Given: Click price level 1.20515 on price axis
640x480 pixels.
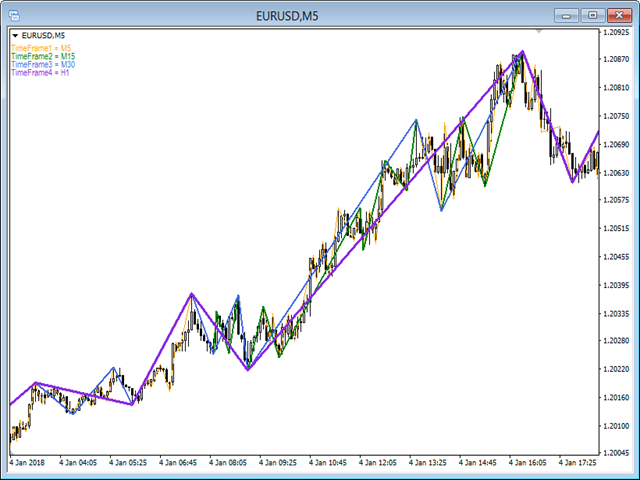Looking at the screenshot, I should coord(616,228).
